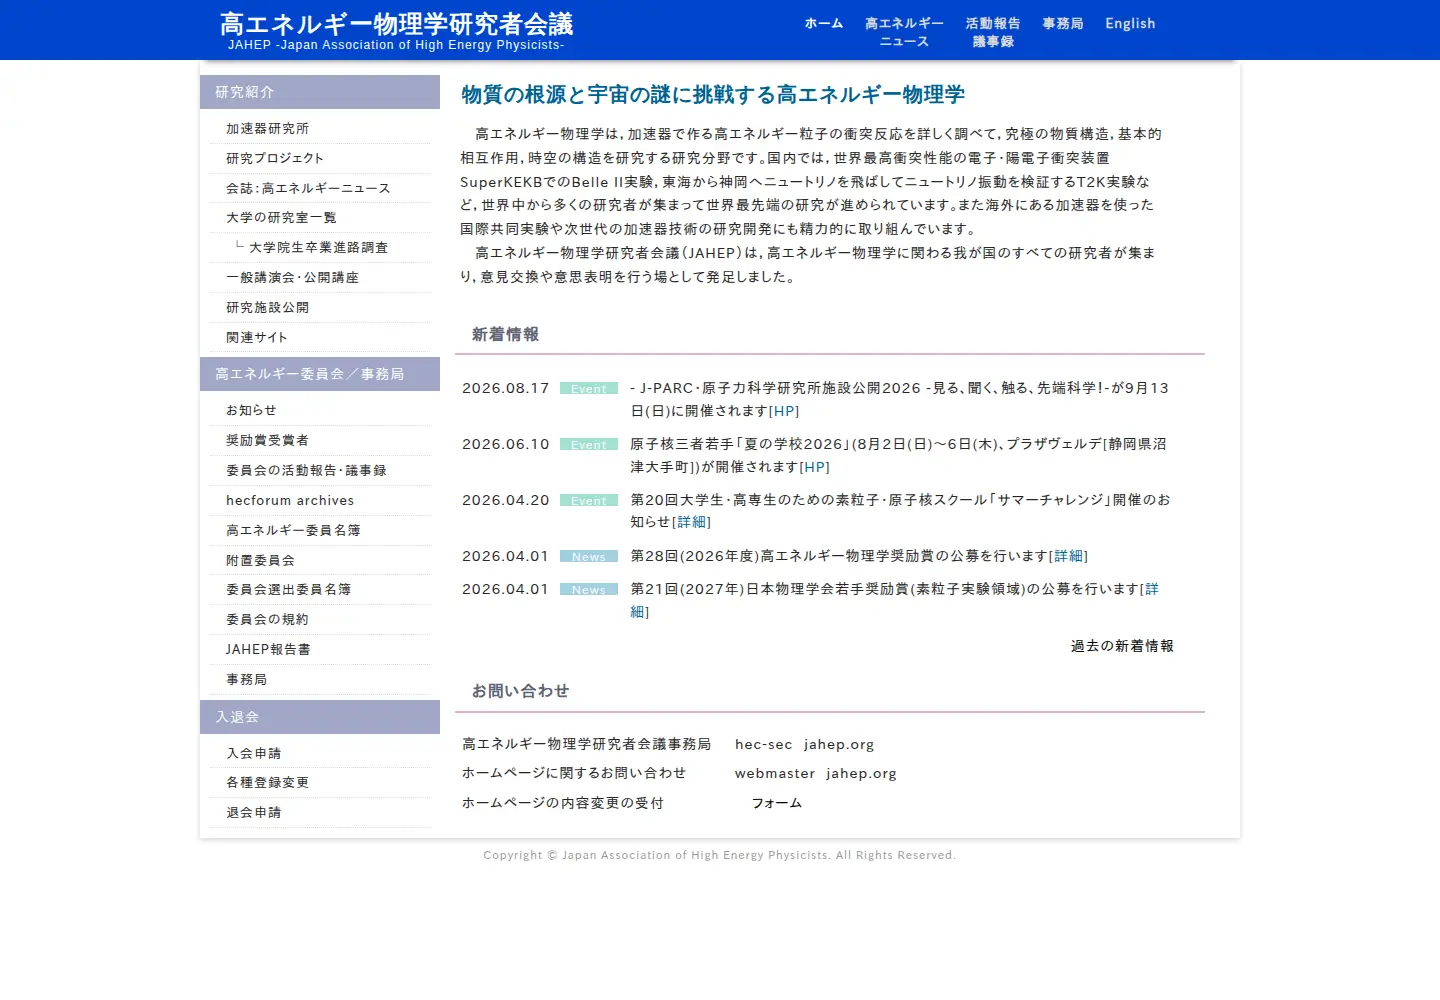1440x1000 pixels.
Task: Open HP link for 夏の学校2026 news
Action: [x=814, y=467]
